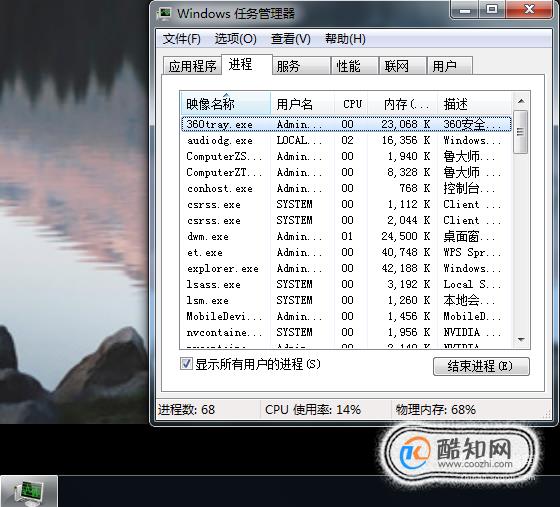Toggle 显示所有用户的进程 checkbox
The image size is (560, 507).
coord(186,364)
